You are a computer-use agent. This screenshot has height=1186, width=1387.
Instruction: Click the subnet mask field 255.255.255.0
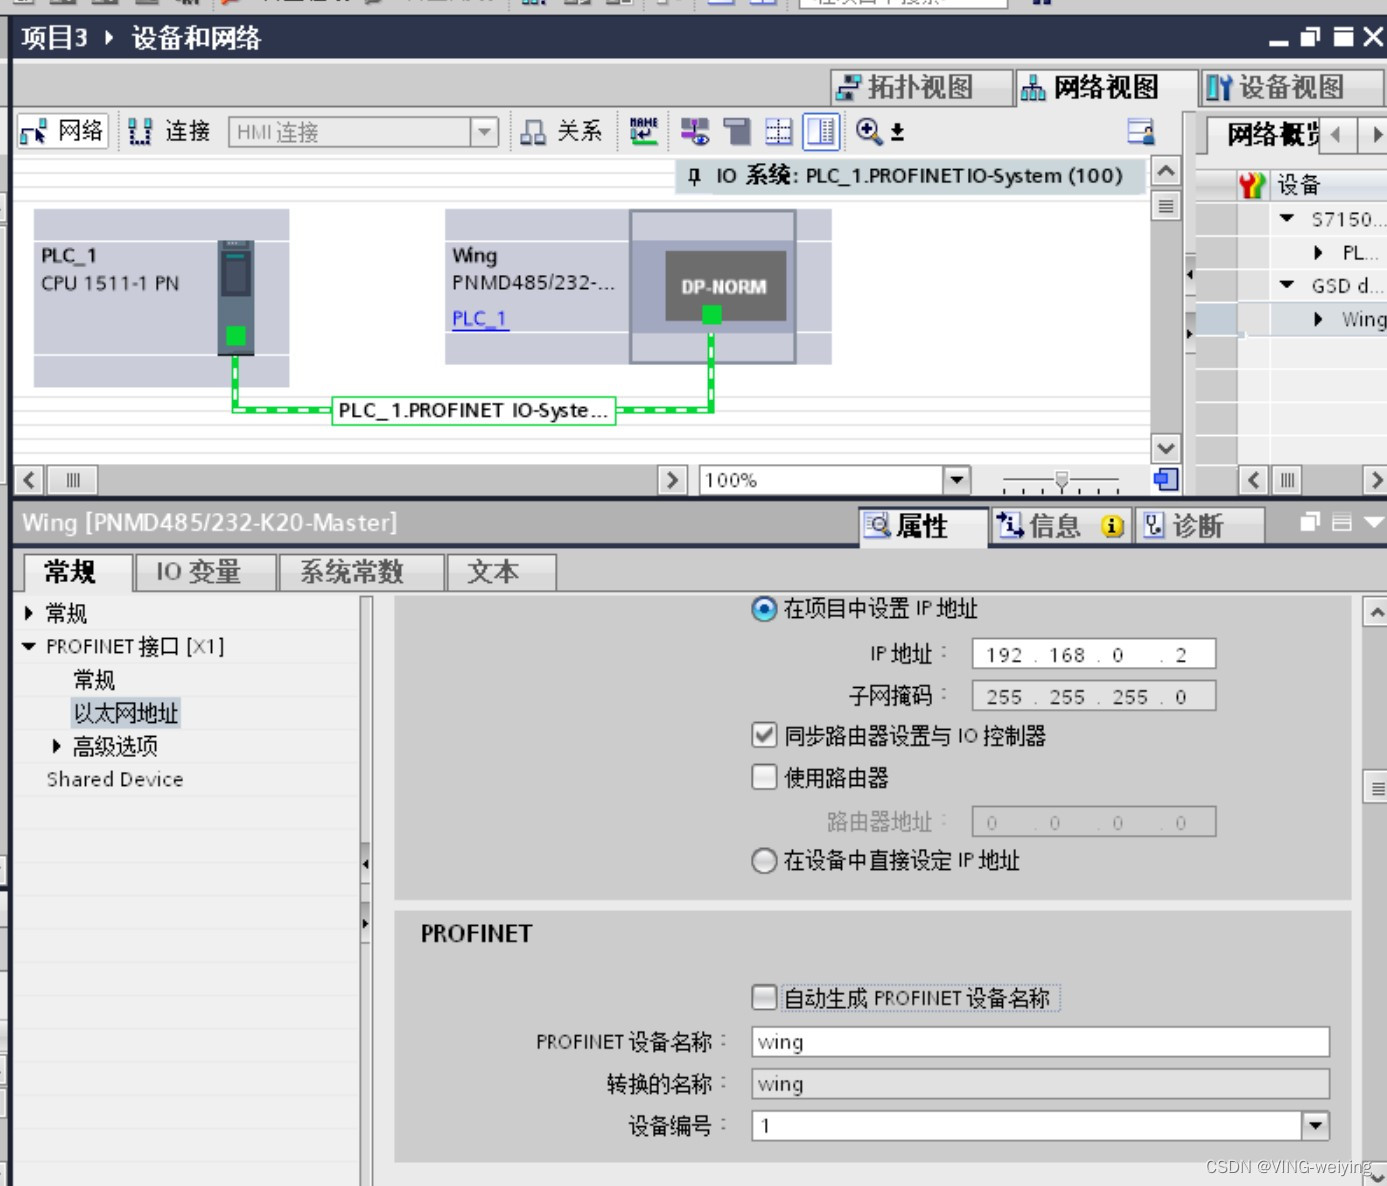click(1094, 696)
